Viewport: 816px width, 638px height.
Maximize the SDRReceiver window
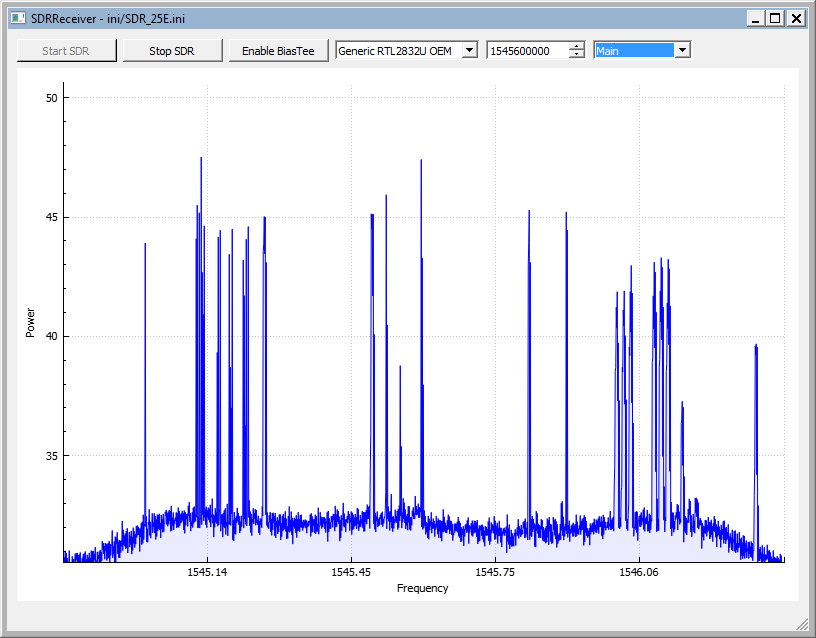(775, 18)
